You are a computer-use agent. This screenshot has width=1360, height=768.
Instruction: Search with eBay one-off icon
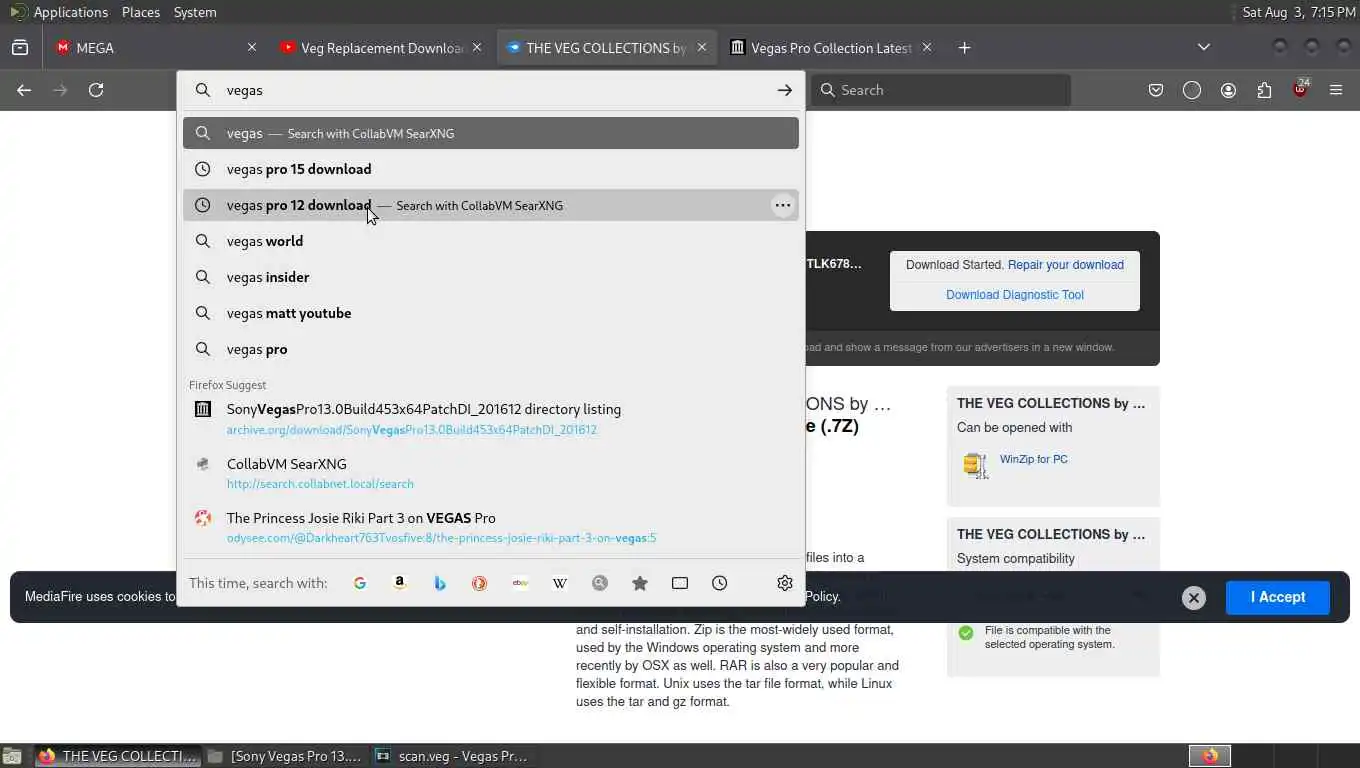(x=520, y=583)
